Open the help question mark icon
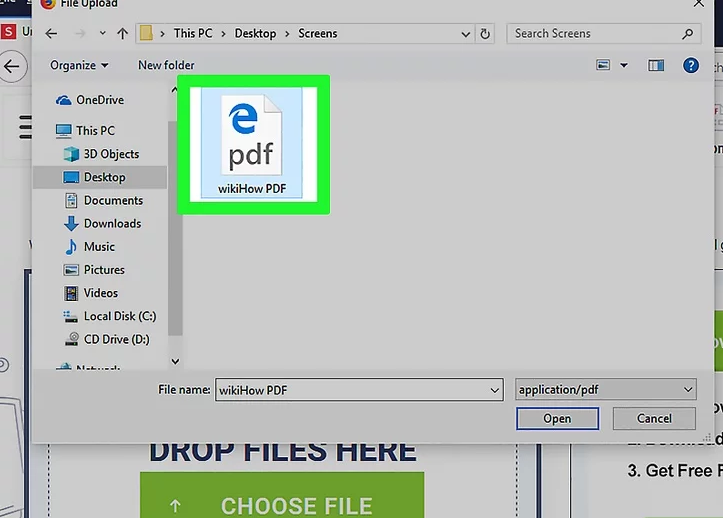723x518 pixels. point(690,65)
